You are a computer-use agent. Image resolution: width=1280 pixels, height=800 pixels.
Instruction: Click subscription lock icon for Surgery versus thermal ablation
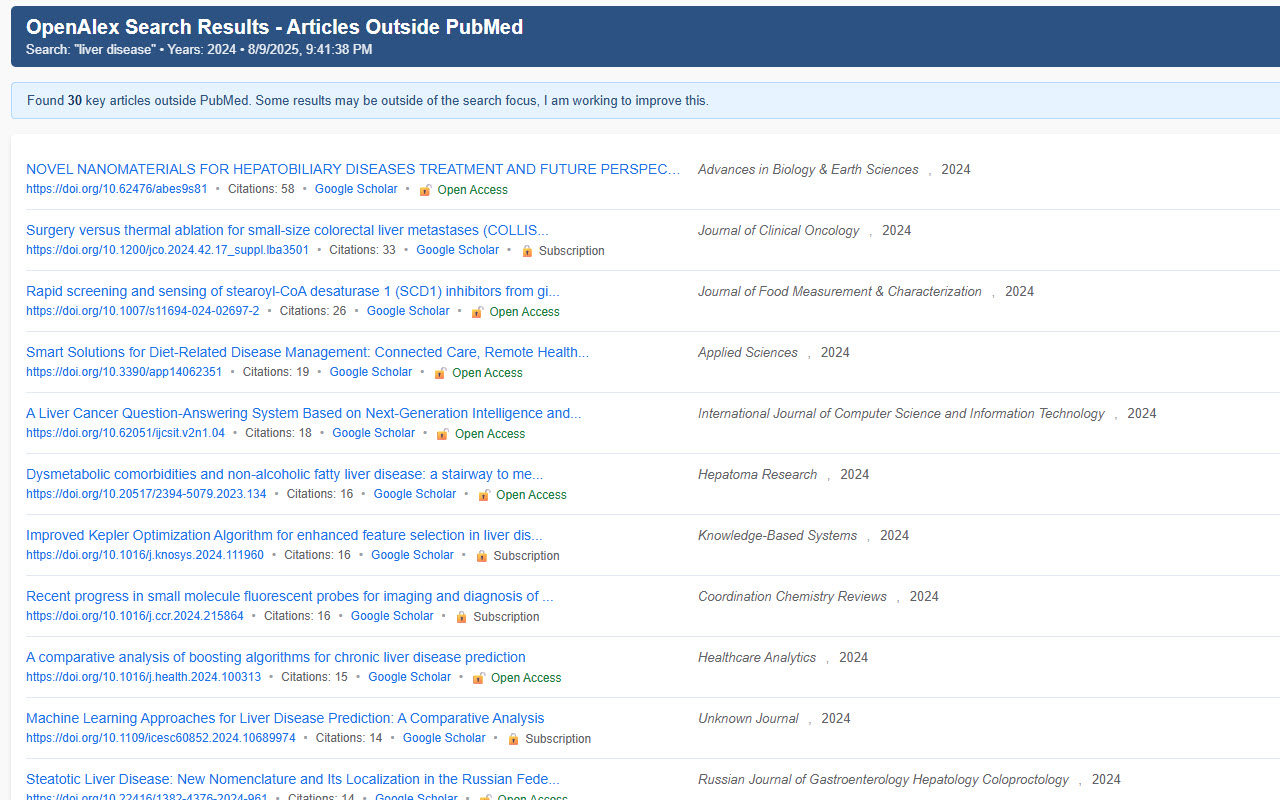point(527,251)
